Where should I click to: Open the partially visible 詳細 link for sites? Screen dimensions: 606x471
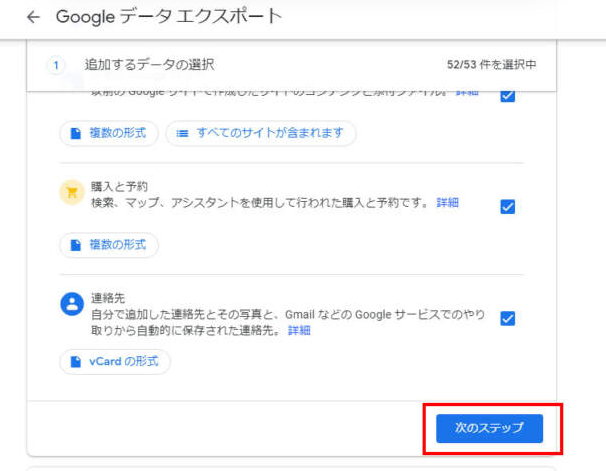(x=467, y=92)
